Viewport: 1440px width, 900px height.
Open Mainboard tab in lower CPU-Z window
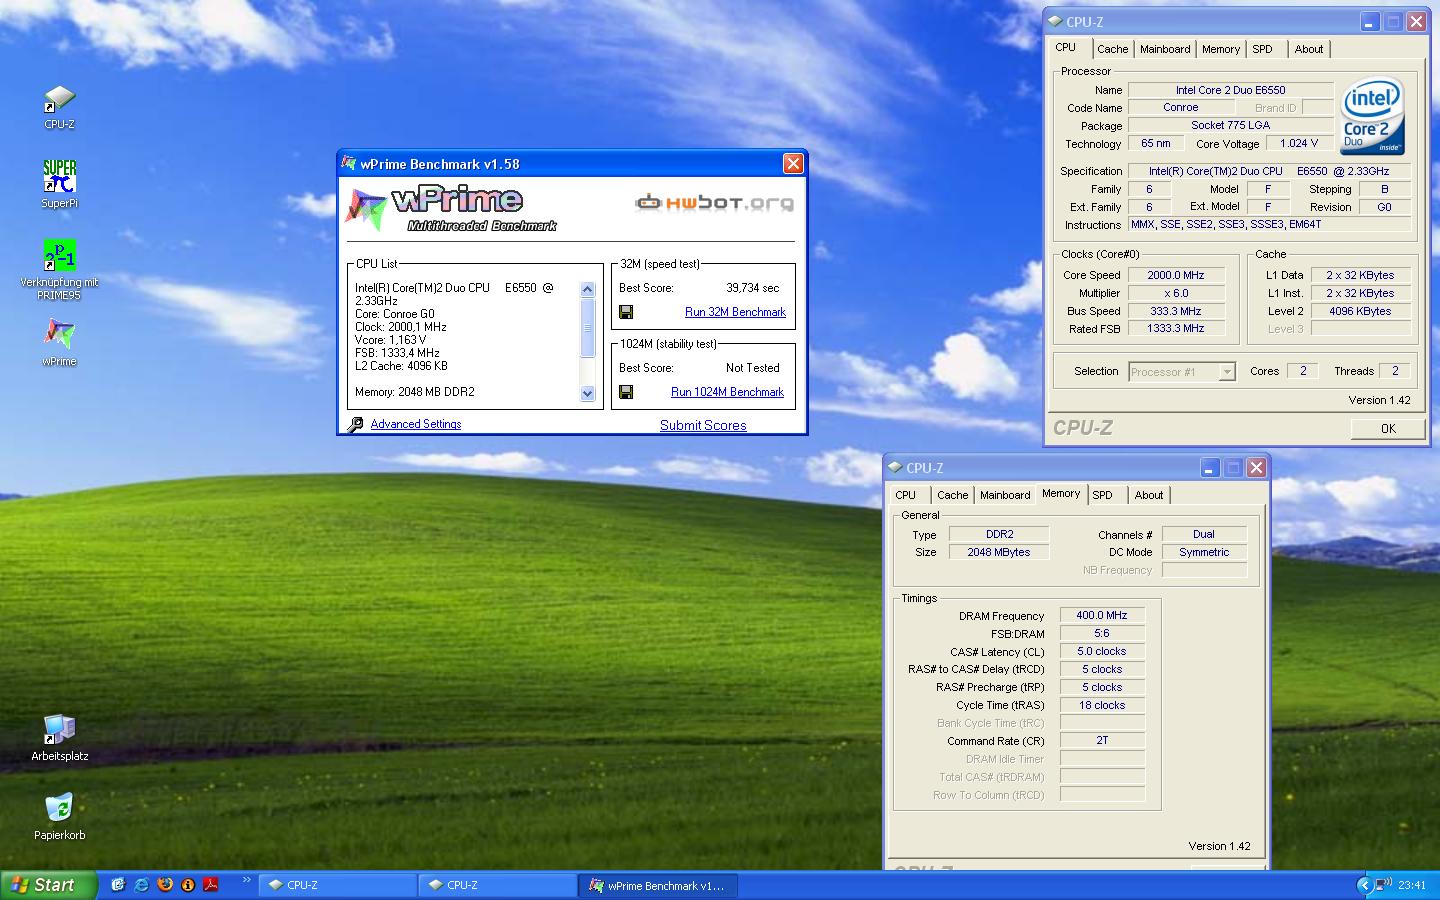[1005, 495]
